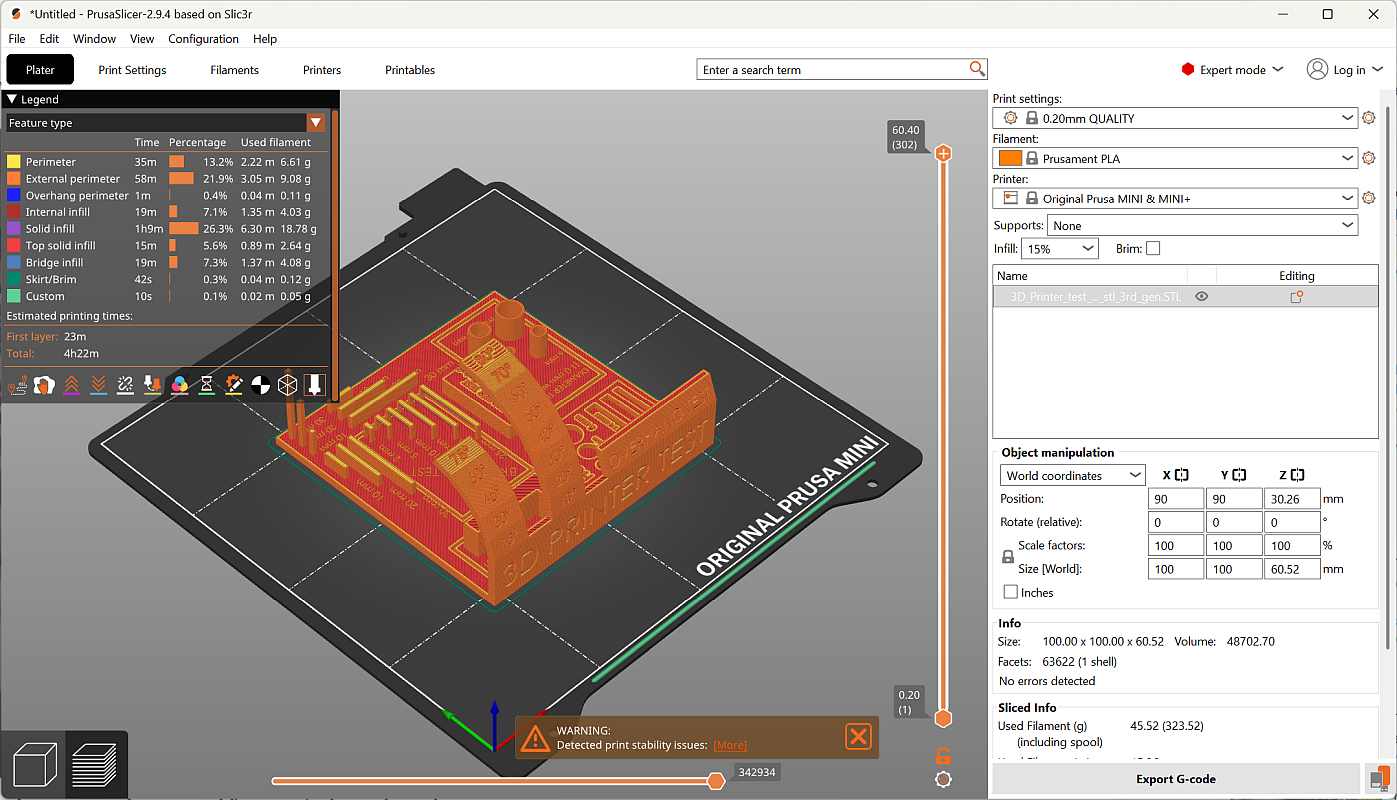Switch to the Print Settings tab

pyautogui.click(x=132, y=70)
